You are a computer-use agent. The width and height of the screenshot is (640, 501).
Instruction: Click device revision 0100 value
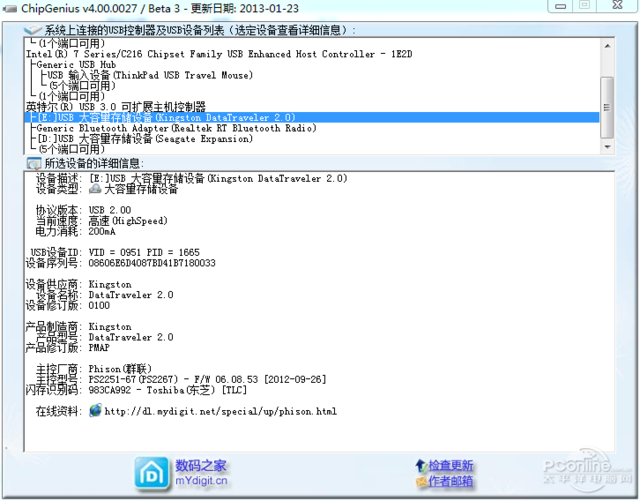[99, 305]
